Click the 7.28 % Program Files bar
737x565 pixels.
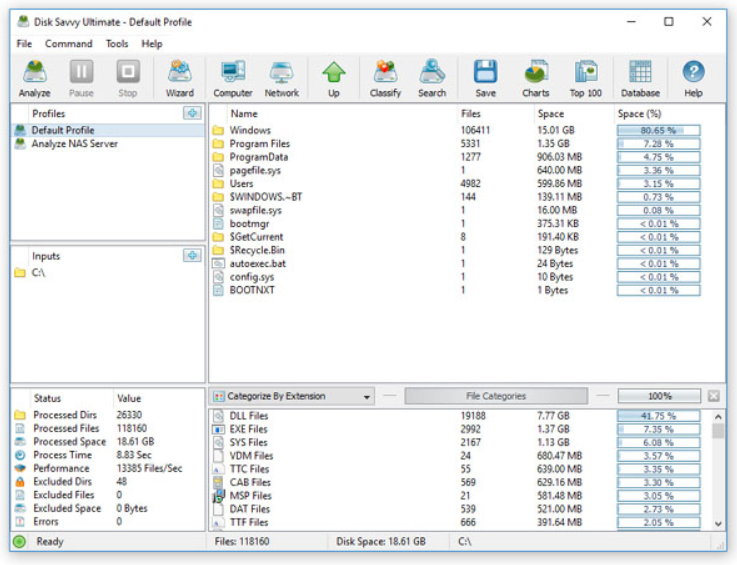coord(659,144)
